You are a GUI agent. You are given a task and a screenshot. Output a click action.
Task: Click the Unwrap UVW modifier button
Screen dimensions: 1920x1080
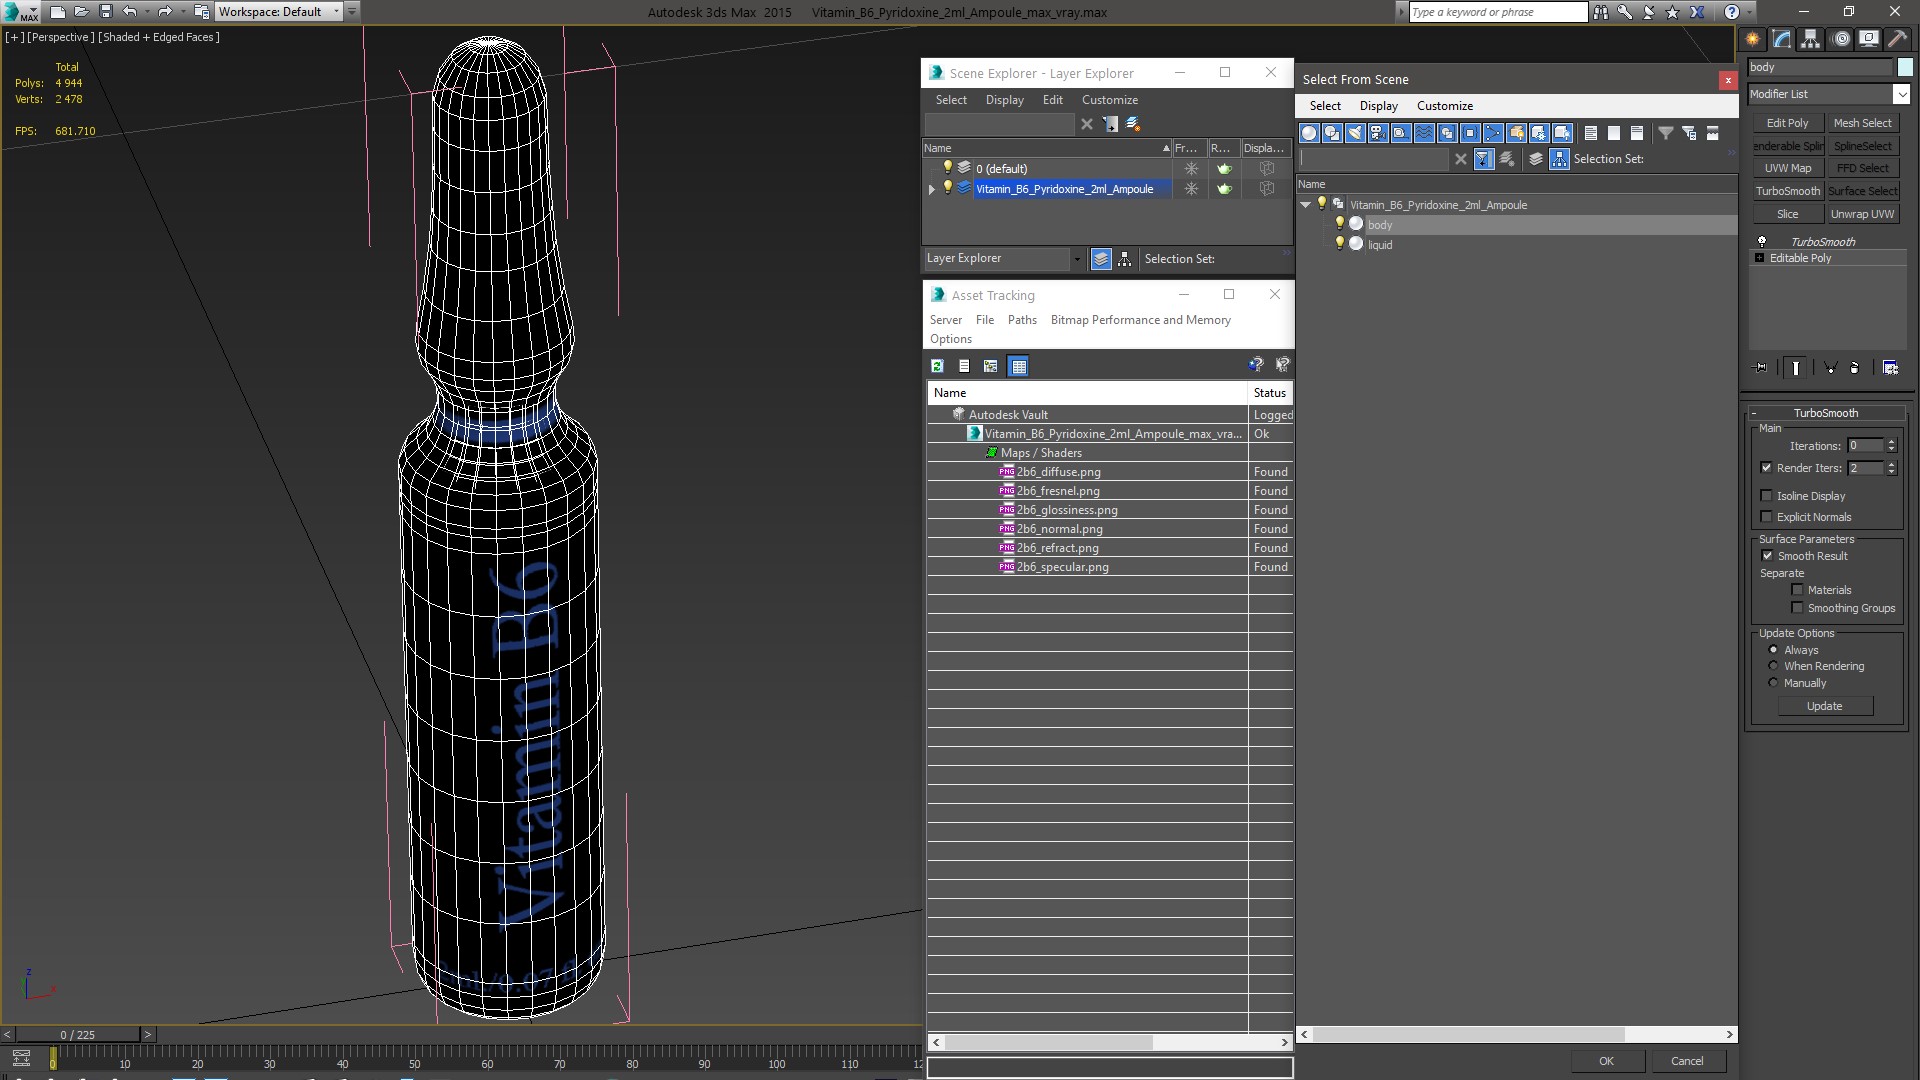coord(1862,214)
